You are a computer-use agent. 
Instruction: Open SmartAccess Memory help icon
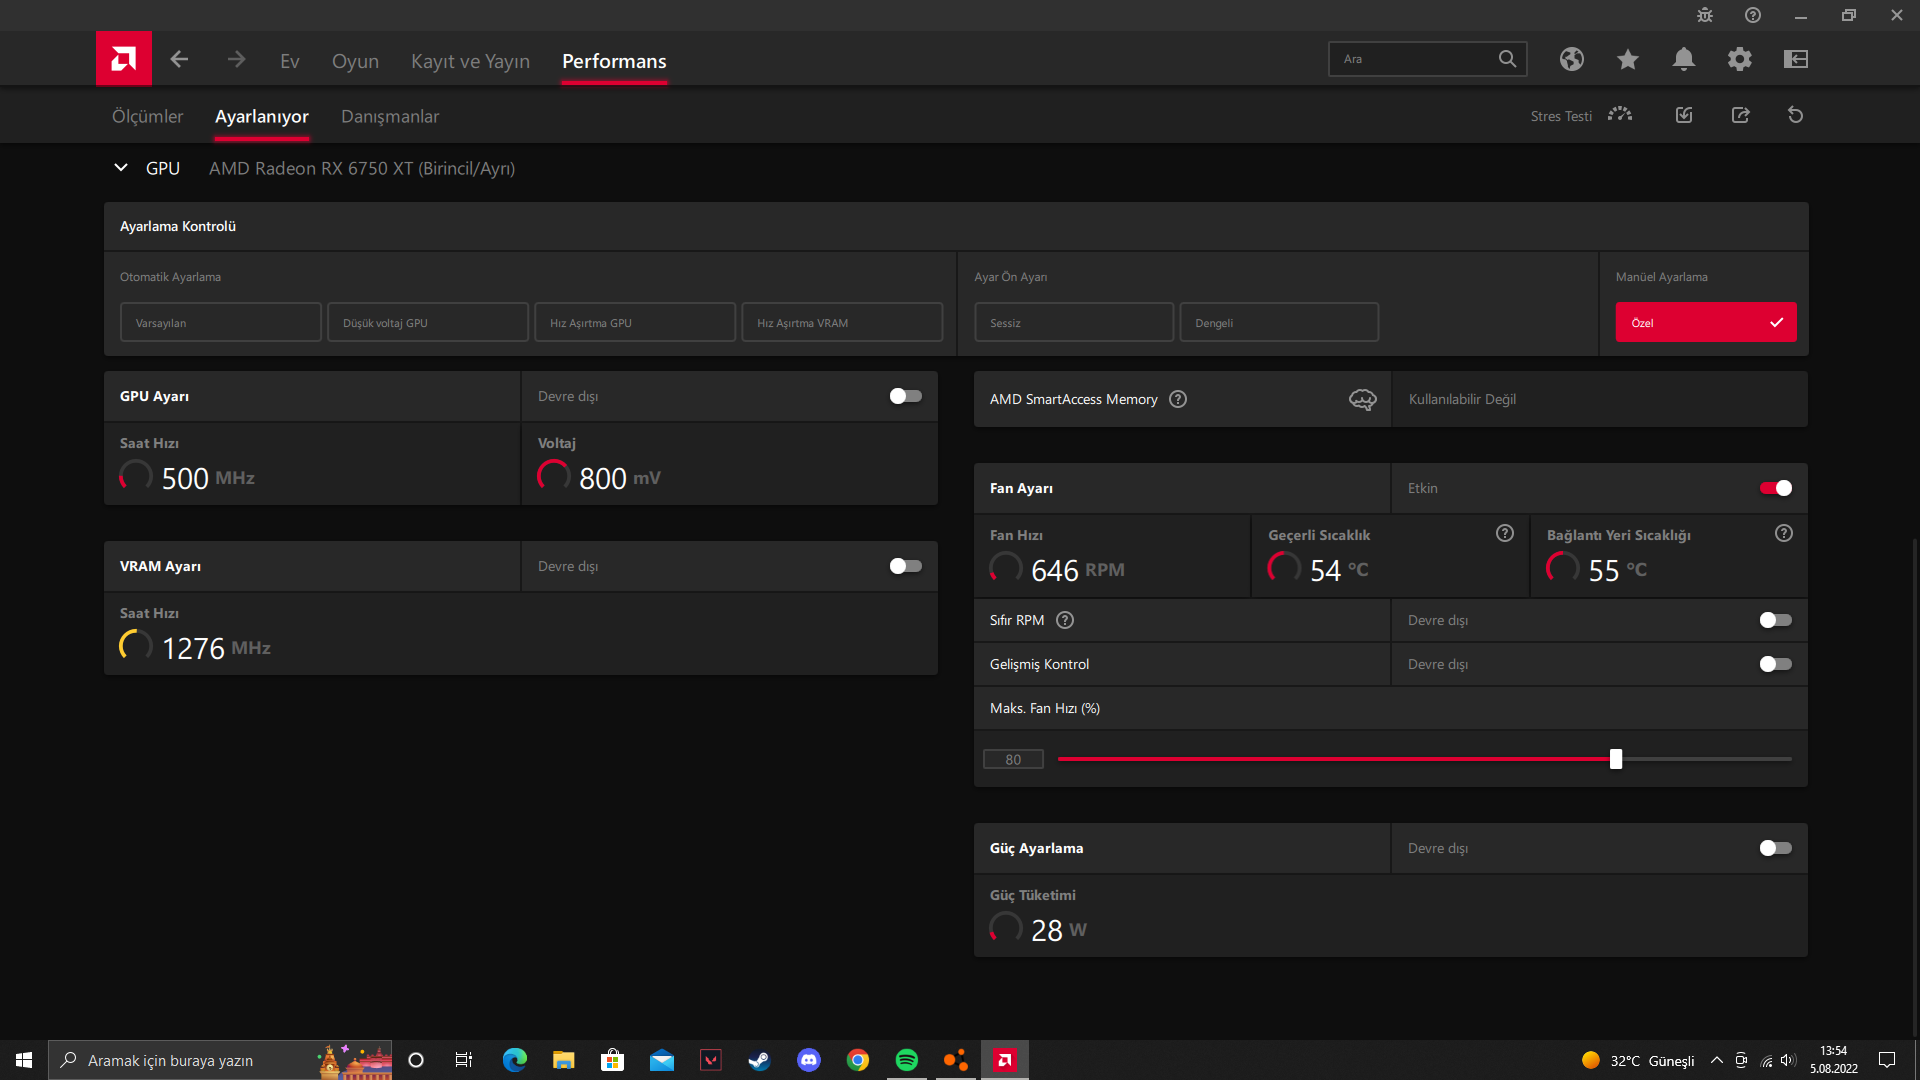1178,399
